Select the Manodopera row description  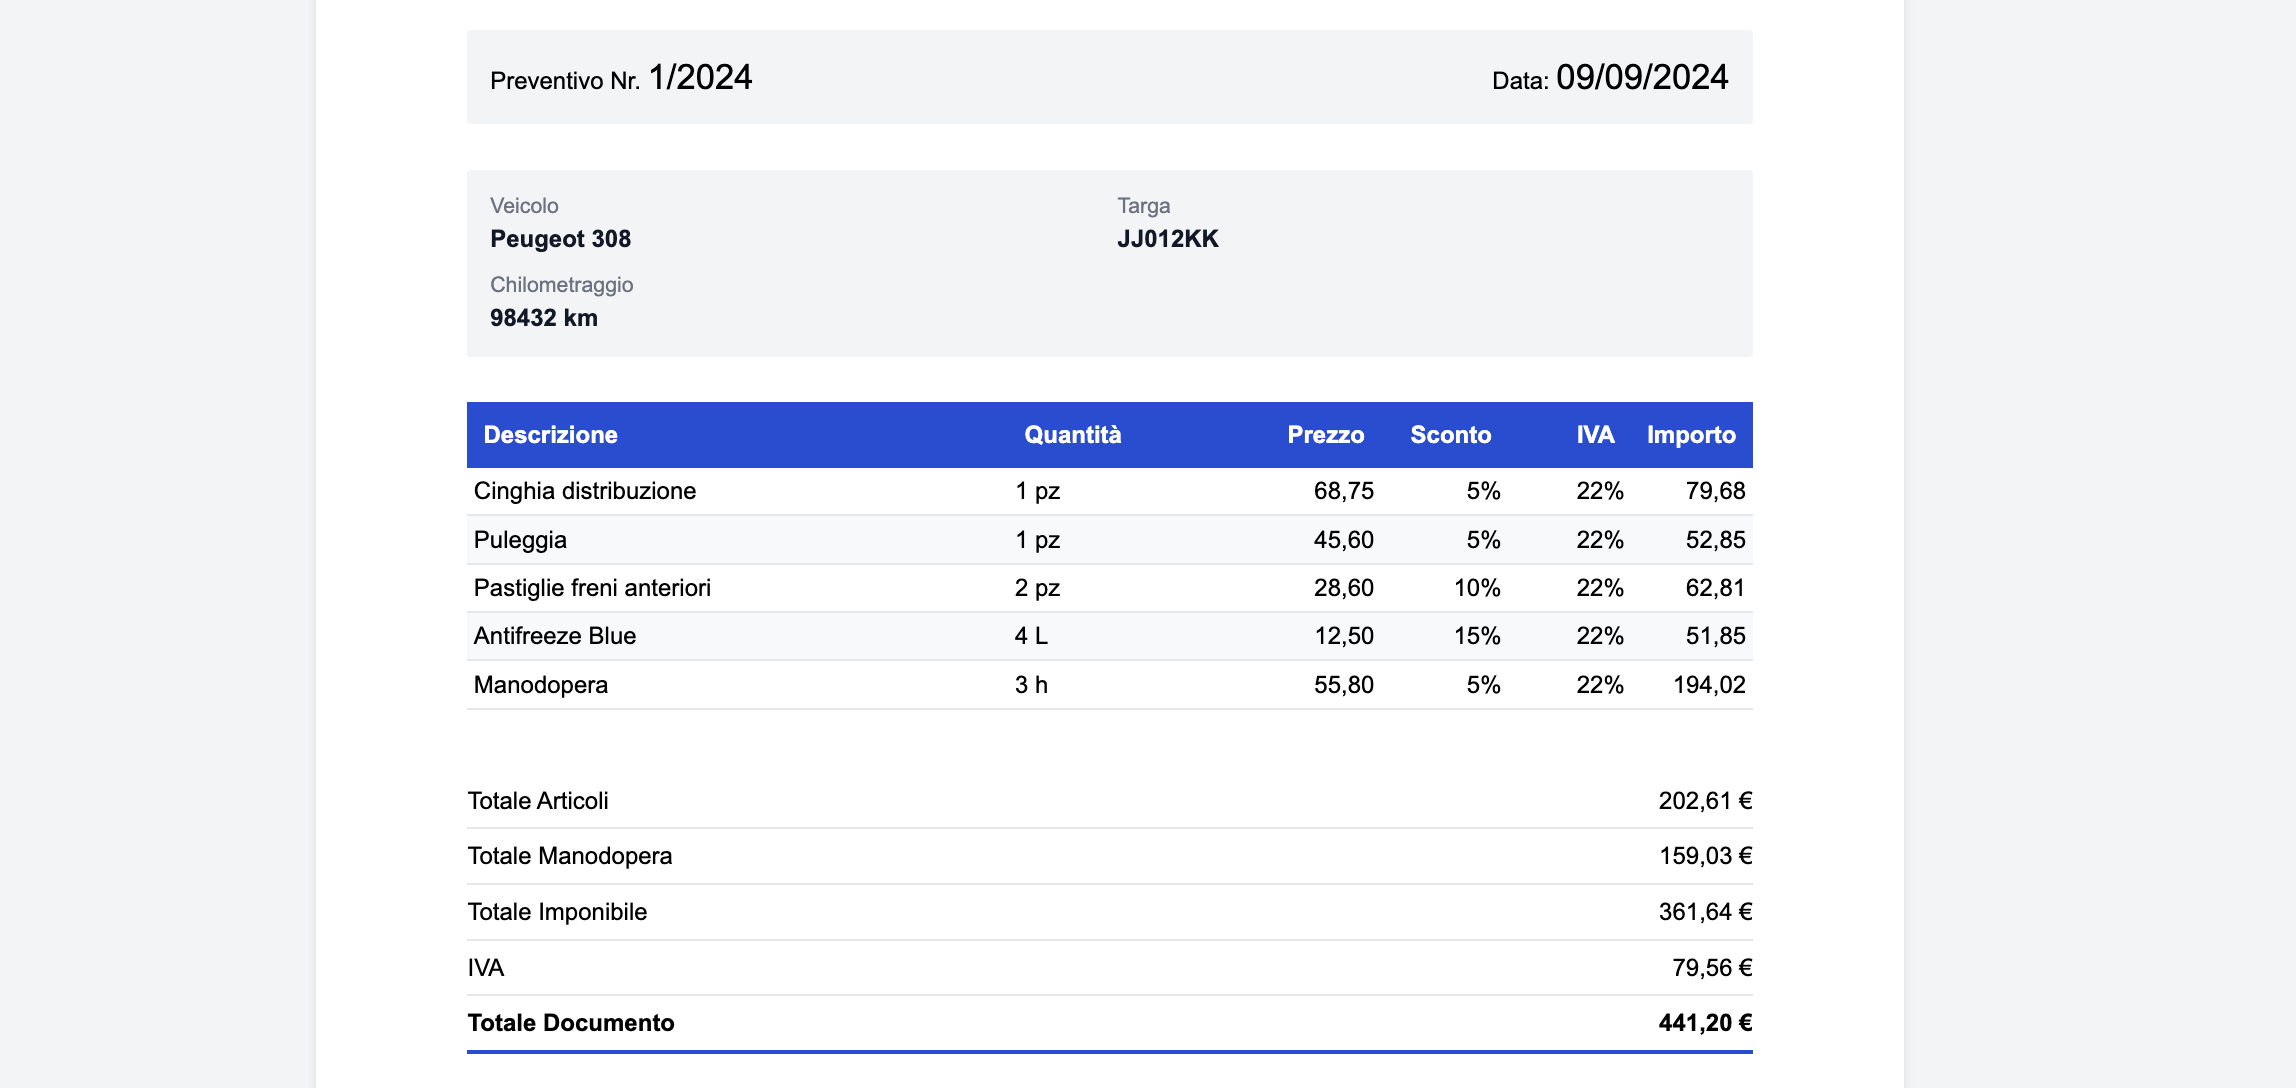pyautogui.click(x=541, y=685)
